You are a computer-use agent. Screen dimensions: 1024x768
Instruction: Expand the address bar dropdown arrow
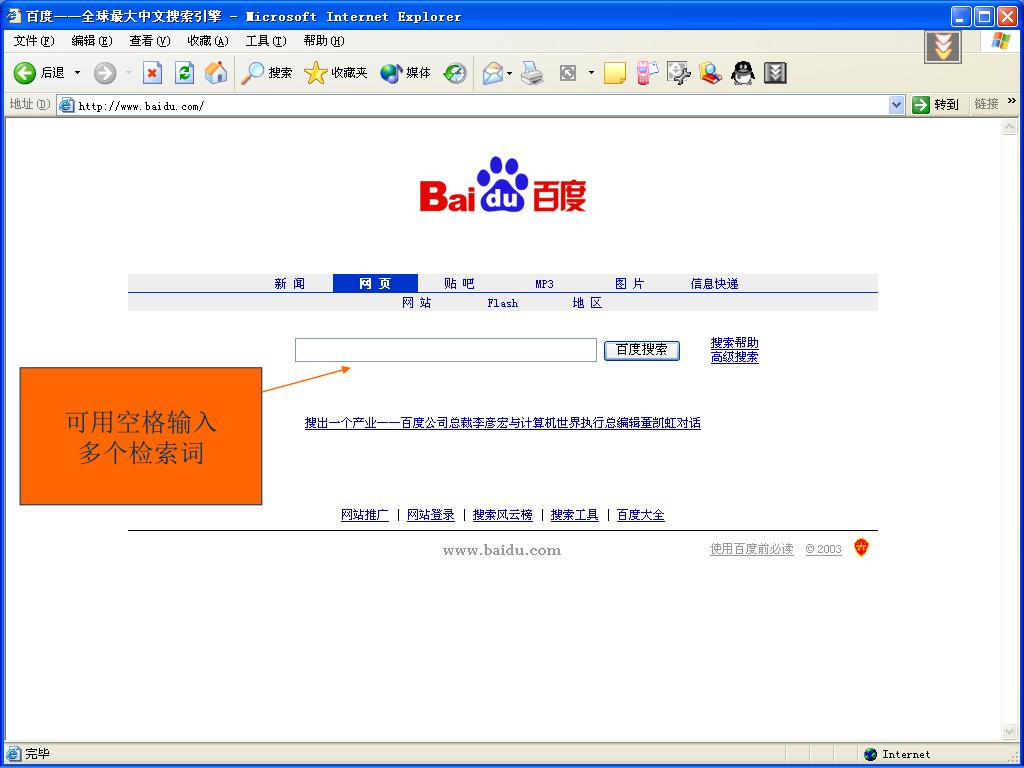click(897, 104)
